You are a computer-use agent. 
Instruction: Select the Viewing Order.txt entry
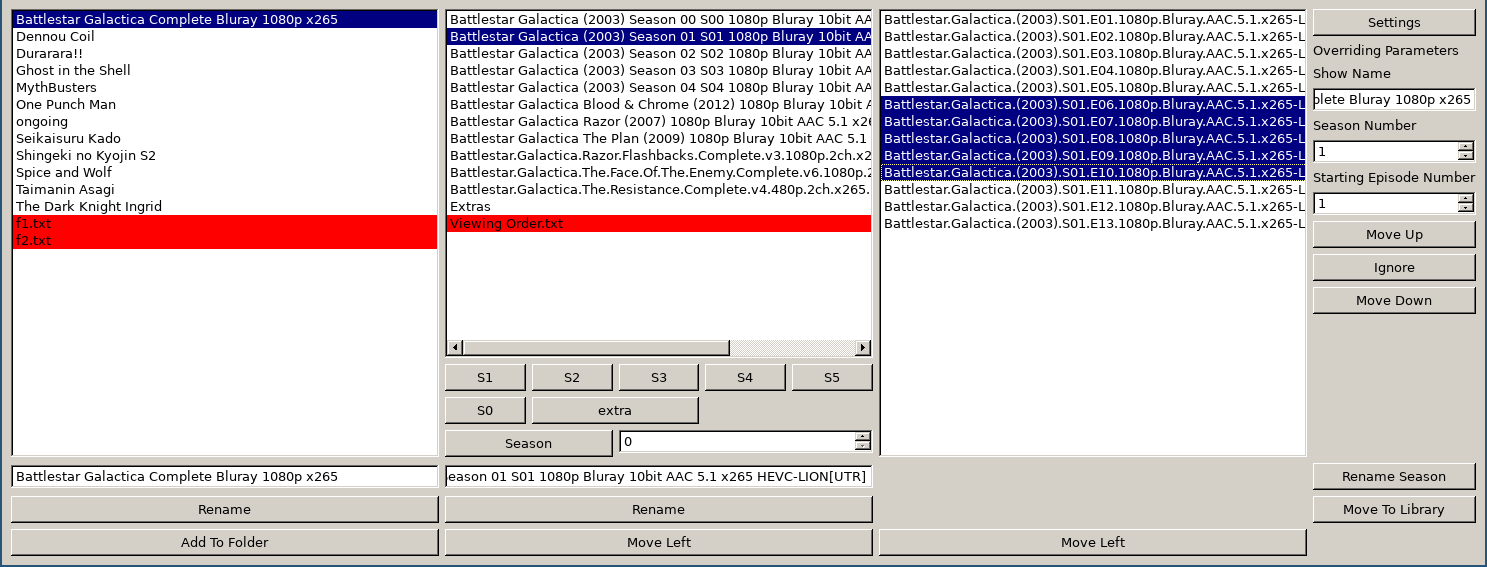(659, 223)
